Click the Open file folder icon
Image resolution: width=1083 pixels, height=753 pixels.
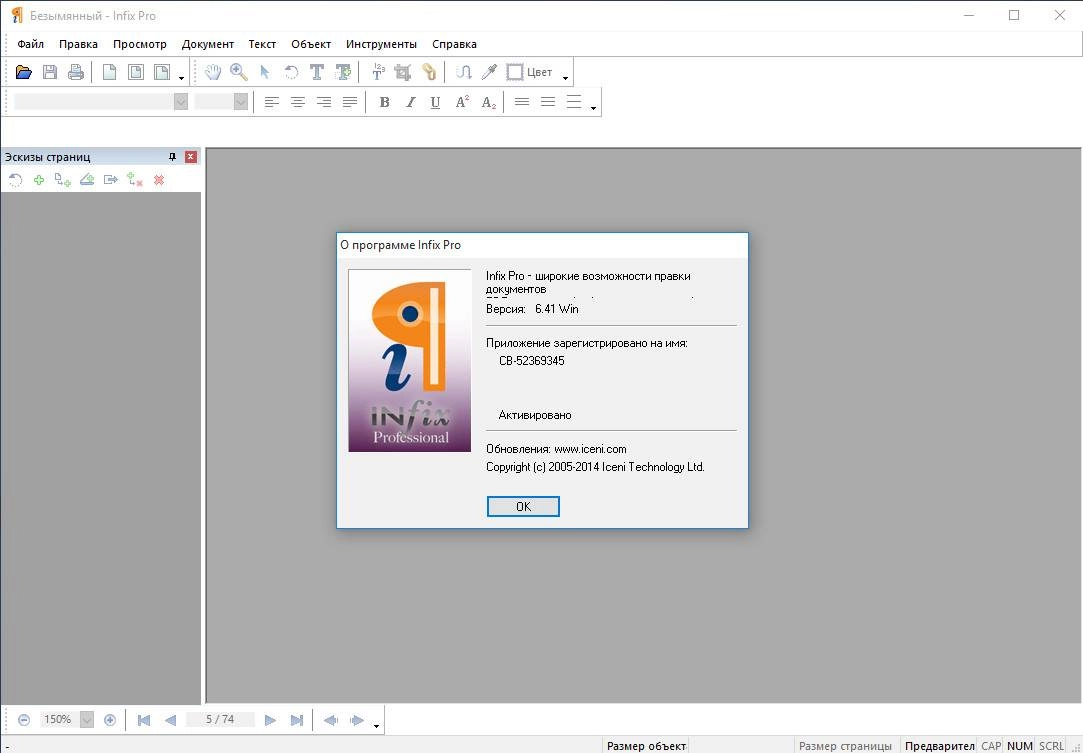23,72
